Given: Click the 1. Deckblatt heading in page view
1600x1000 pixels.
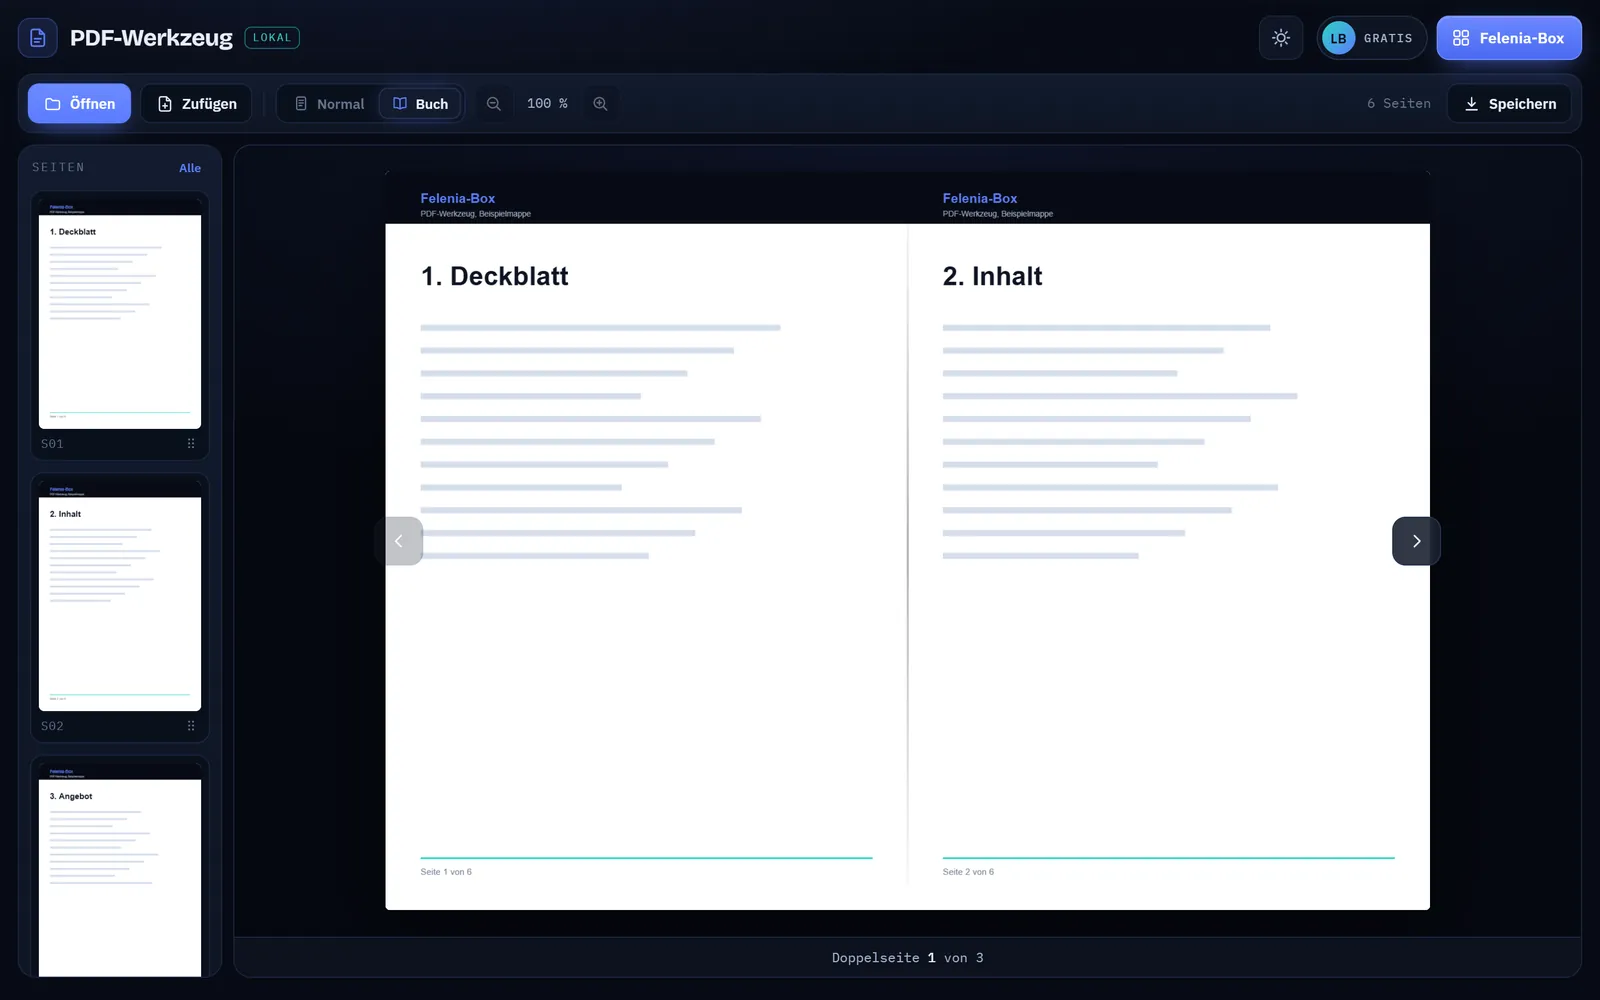Looking at the screenshot, I should point(495,276).
